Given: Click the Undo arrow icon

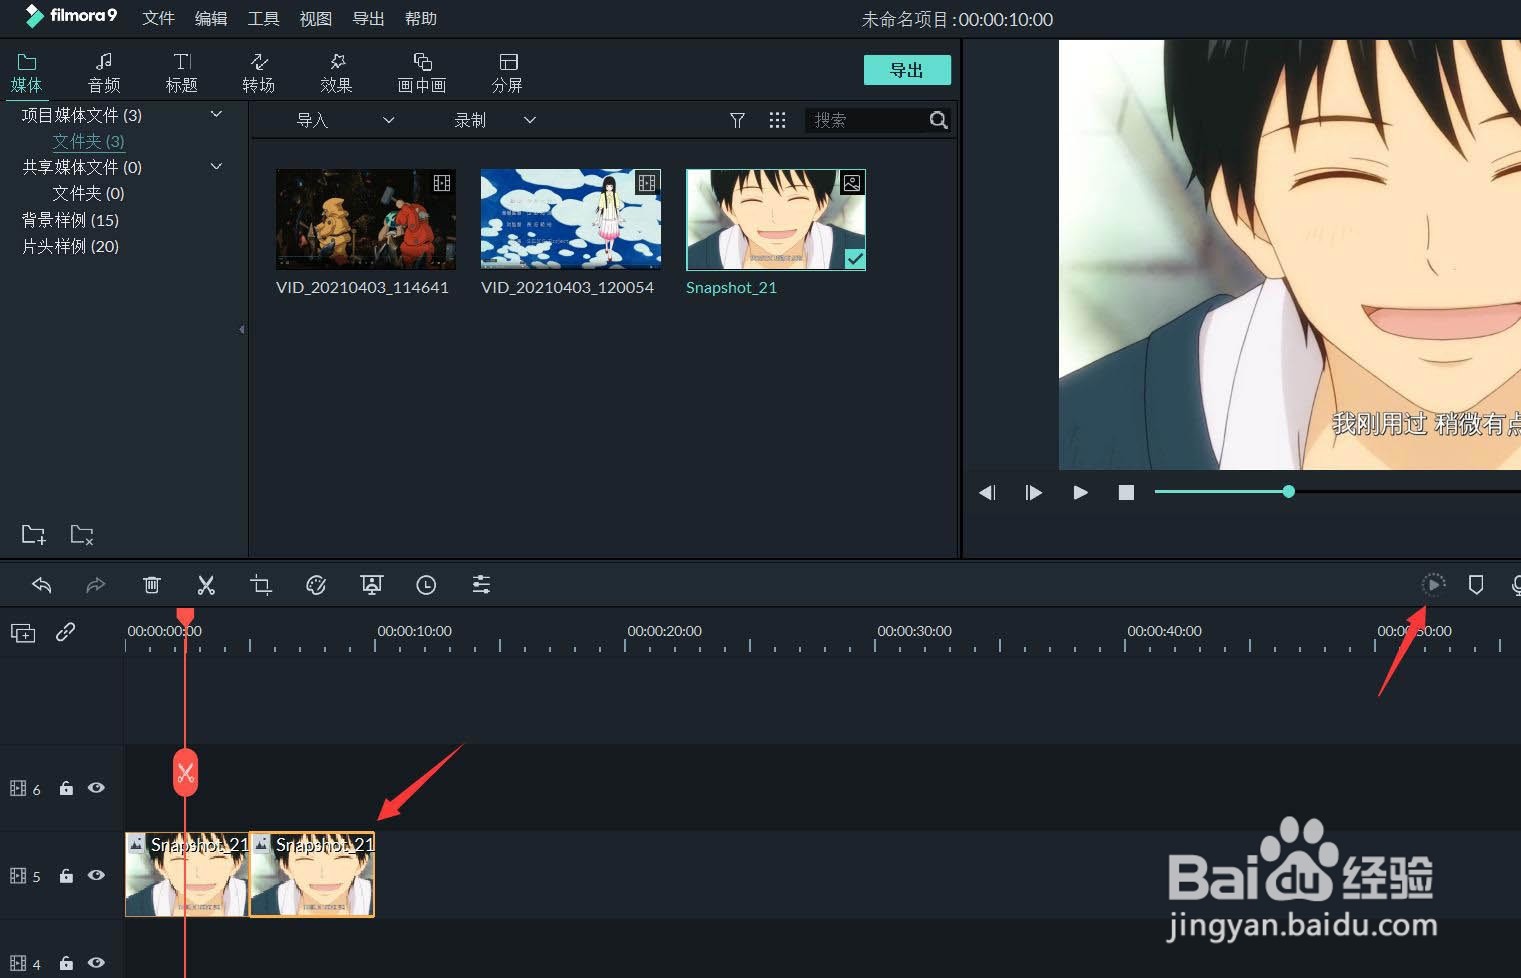Looking at the screenshot, I should click(42, 585).
